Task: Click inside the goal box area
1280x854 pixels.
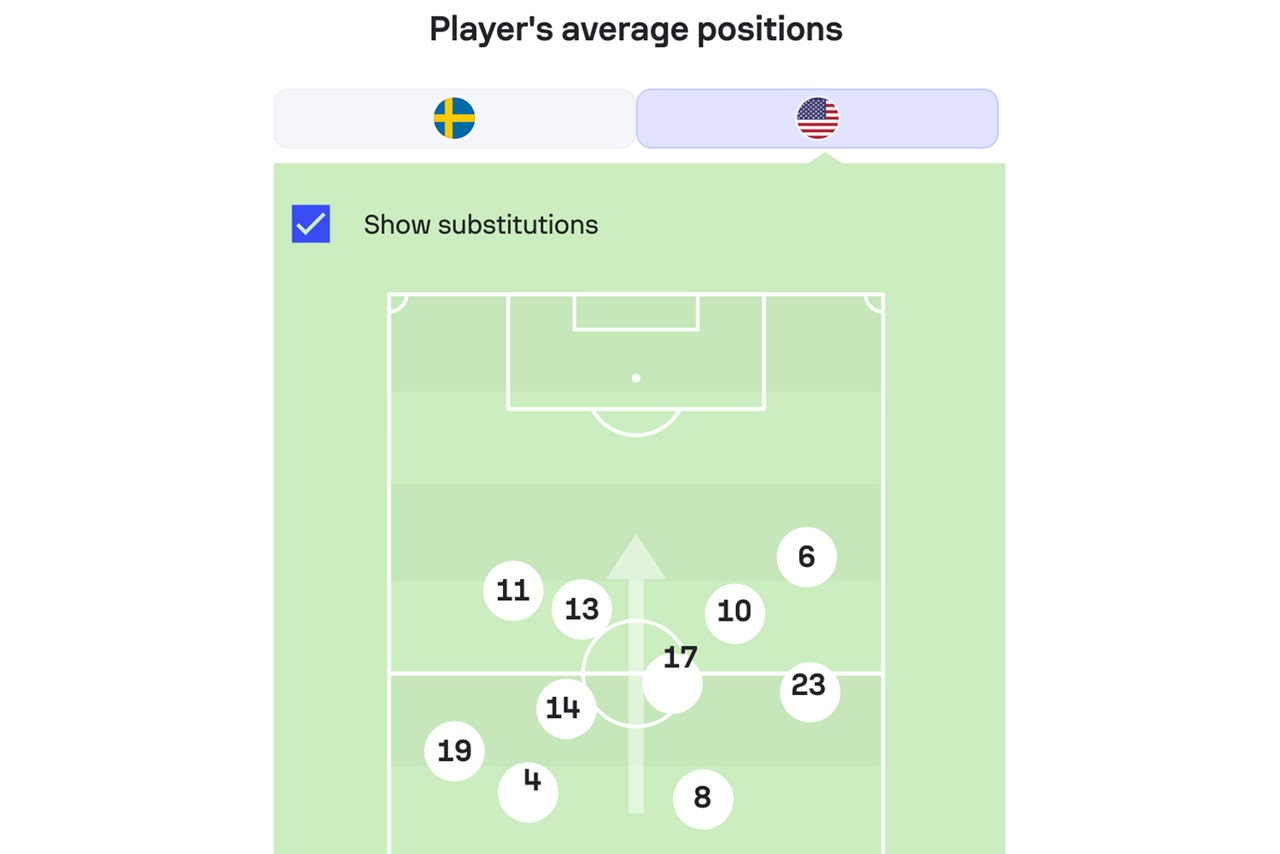Action: click(636, 312)
